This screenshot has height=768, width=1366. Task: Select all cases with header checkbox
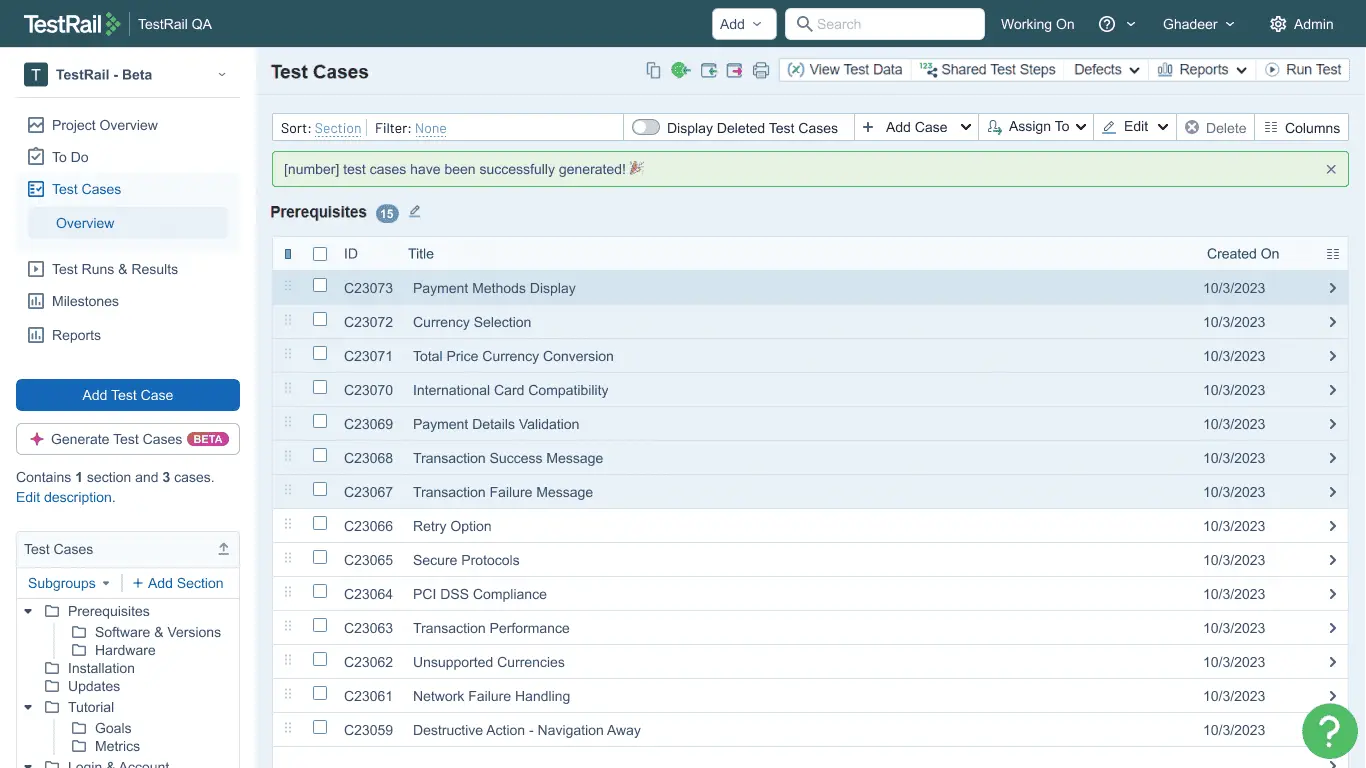pos(320,254)
